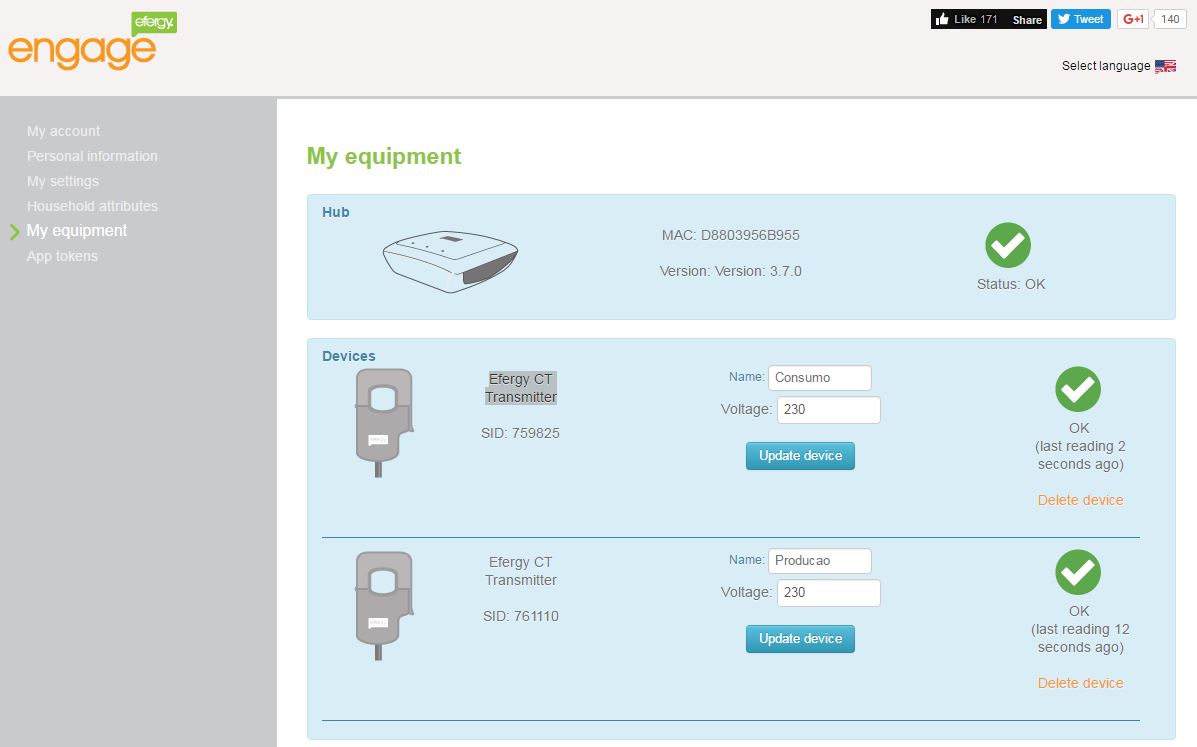Open the My account menu item

(63, 131)
